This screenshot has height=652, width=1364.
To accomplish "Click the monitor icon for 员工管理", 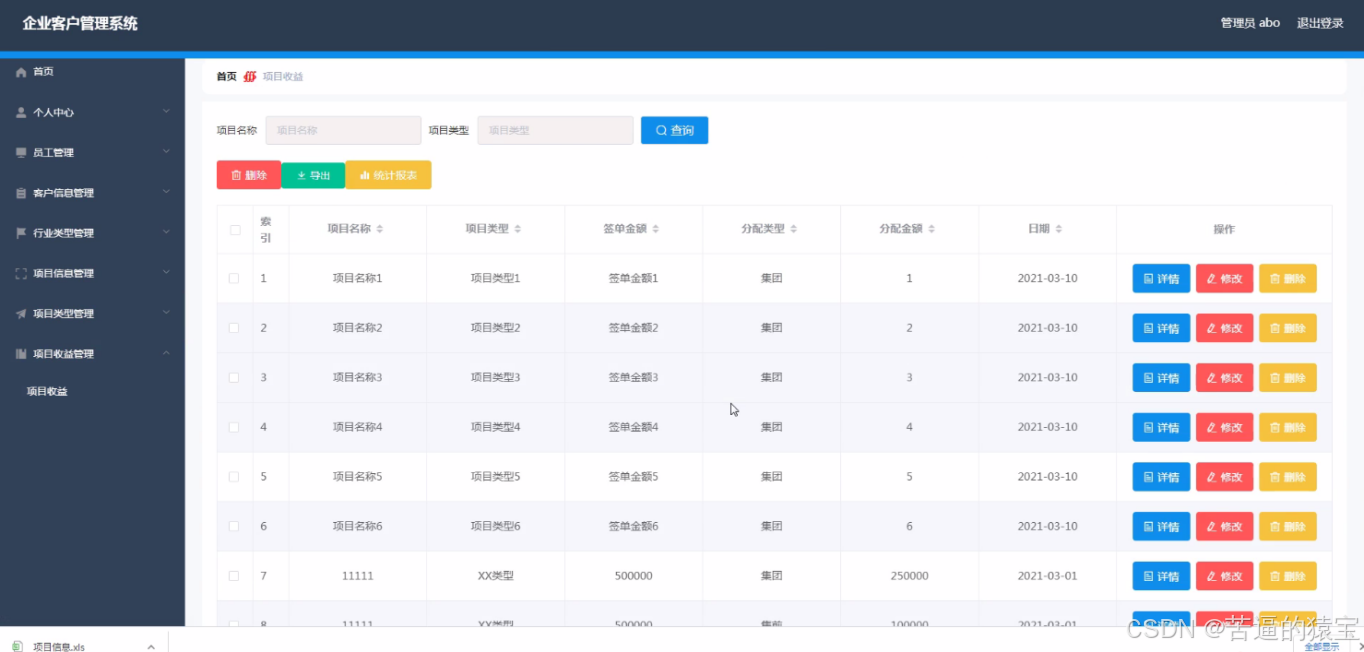I will pos(21,153).
